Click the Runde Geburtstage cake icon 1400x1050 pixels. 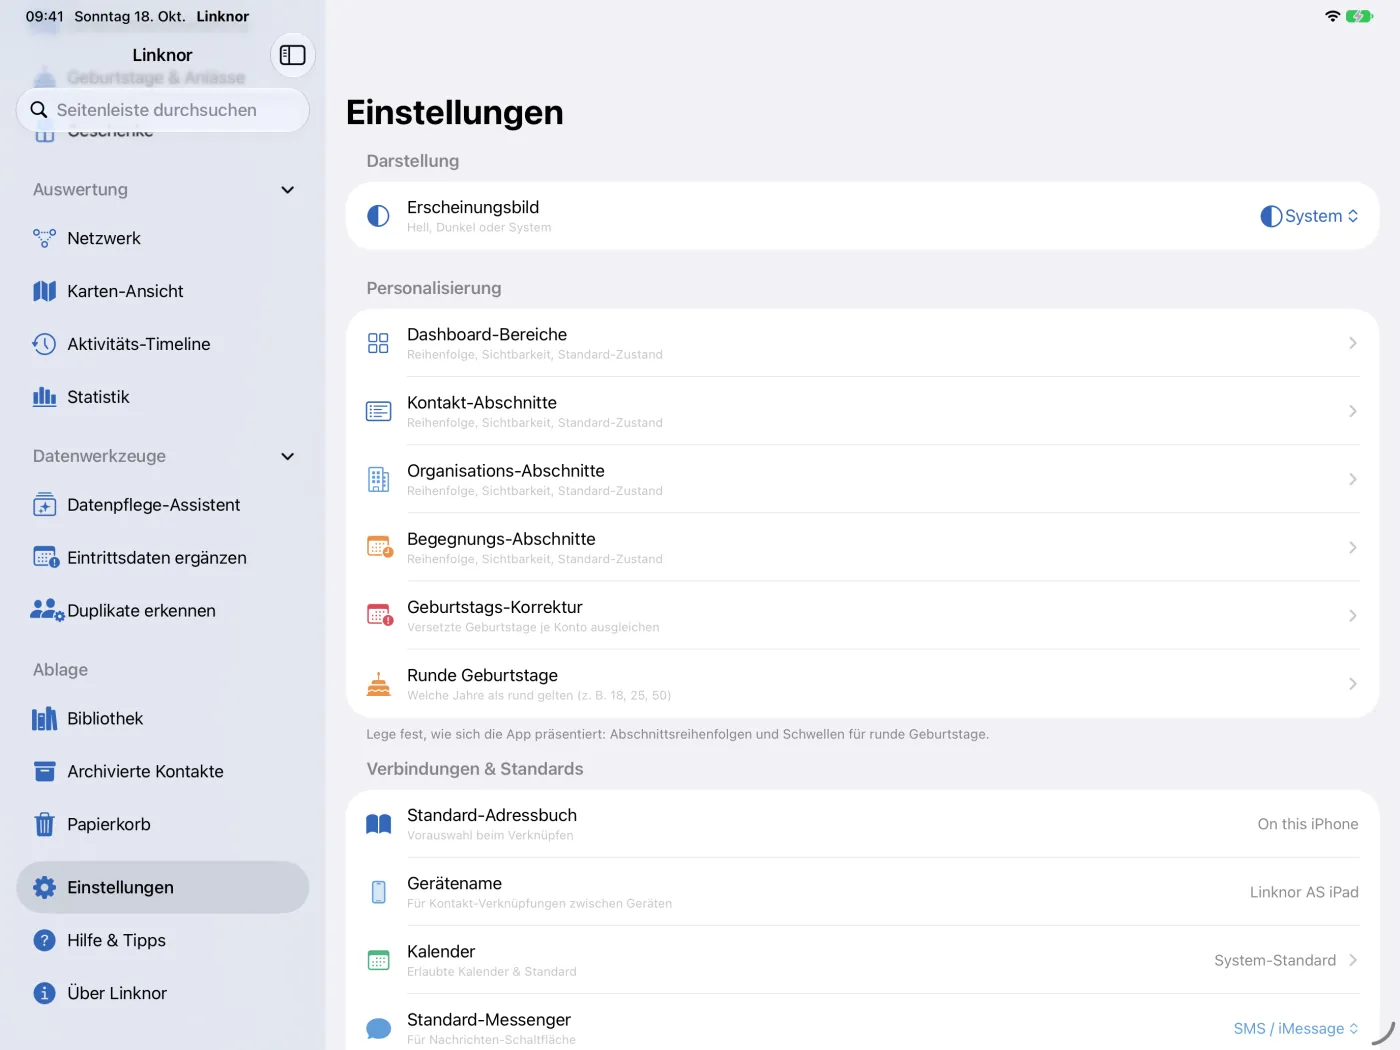pyautogui.click(x=378, y=684)
